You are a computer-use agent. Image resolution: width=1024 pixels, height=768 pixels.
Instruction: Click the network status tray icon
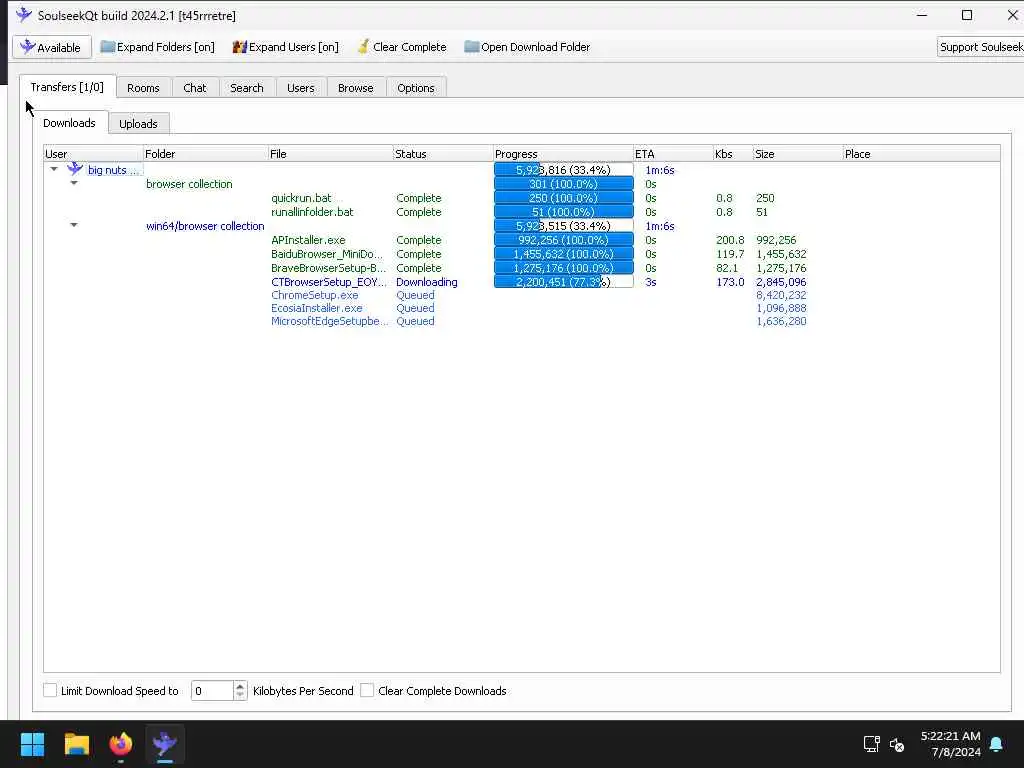click(x=871, y=744)
